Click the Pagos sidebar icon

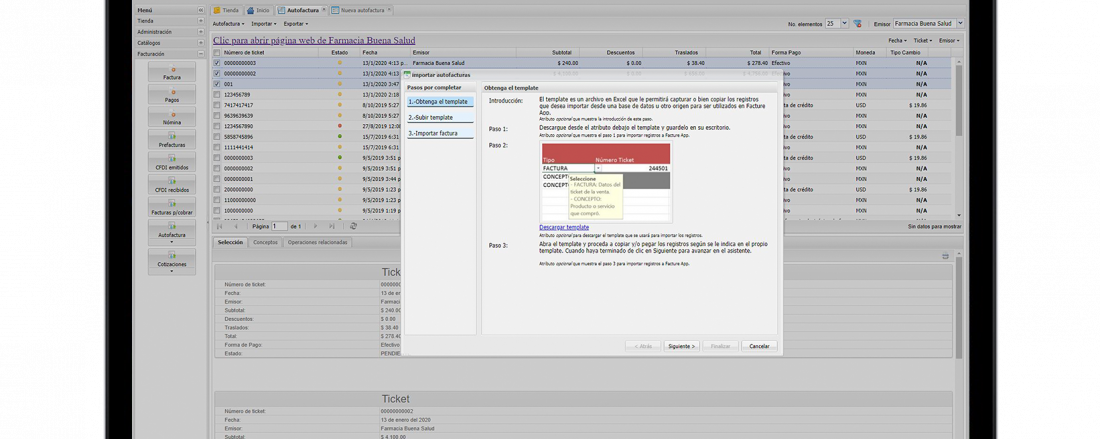pos(172,95)
